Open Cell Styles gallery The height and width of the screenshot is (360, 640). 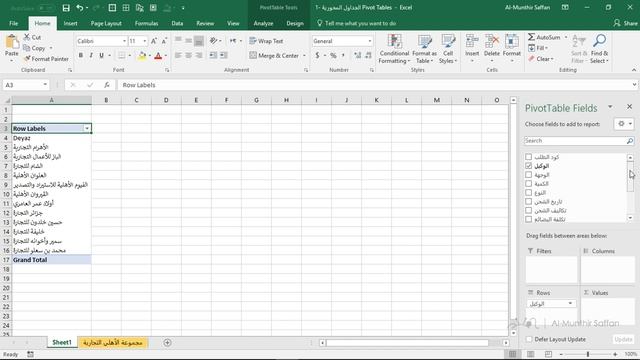pyautogui.click(x=448, y=49)
